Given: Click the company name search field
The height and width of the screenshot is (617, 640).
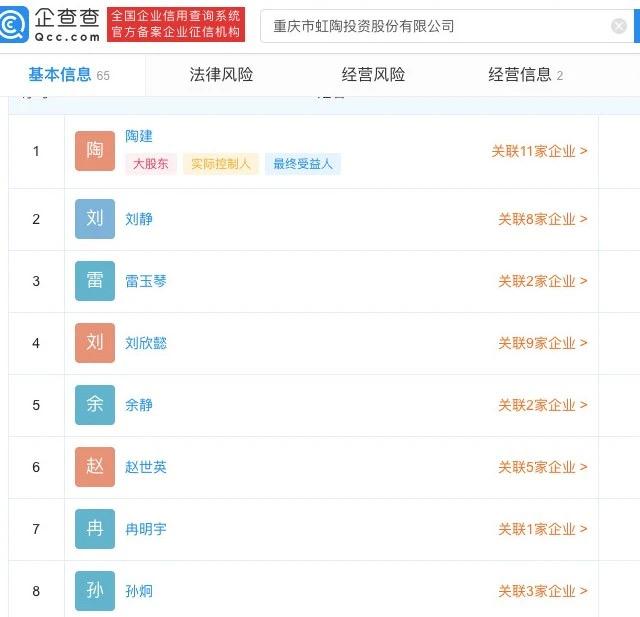Looking at the screenshot, I should pos(435,26).
